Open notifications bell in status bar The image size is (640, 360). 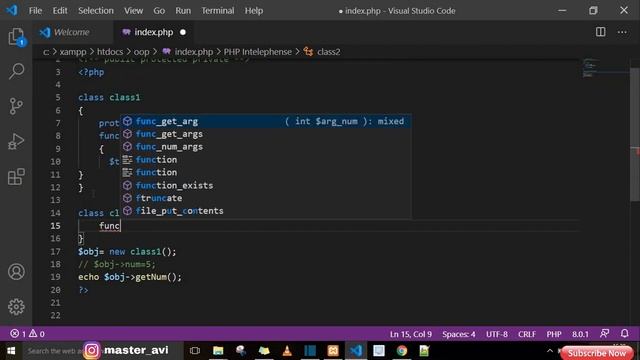(x=624, y=334)
